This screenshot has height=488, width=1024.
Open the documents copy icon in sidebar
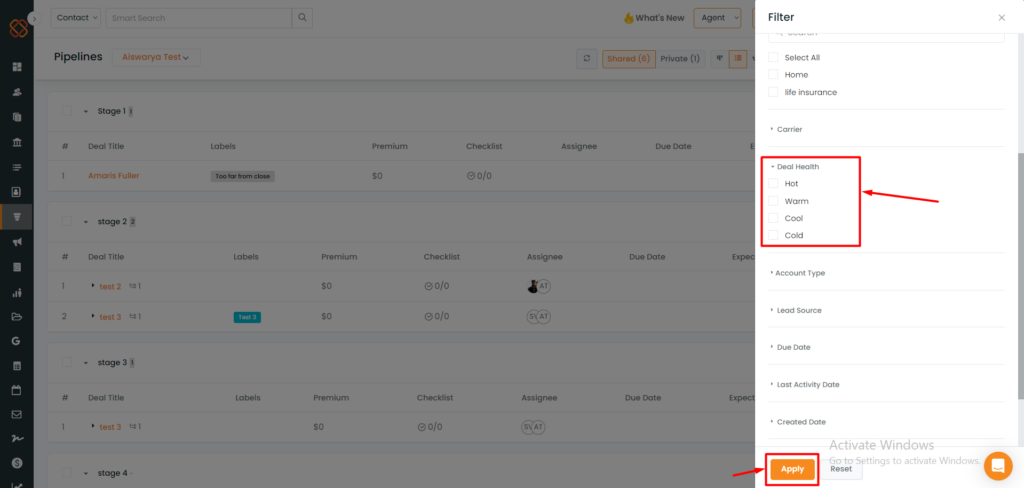17,118
